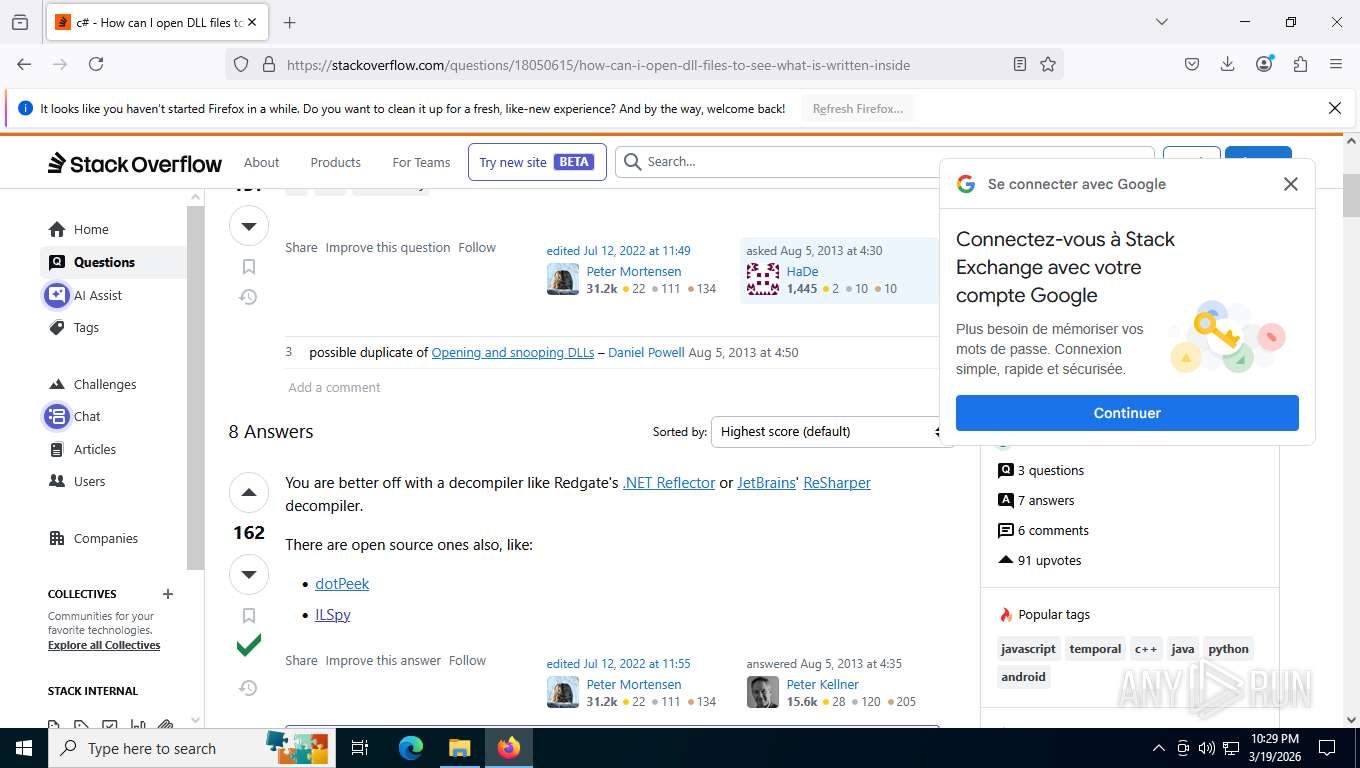Open the list all tabs dropdown
Screen dimensions: 1360x768
pyautogui.click(x=1162, y=22)
